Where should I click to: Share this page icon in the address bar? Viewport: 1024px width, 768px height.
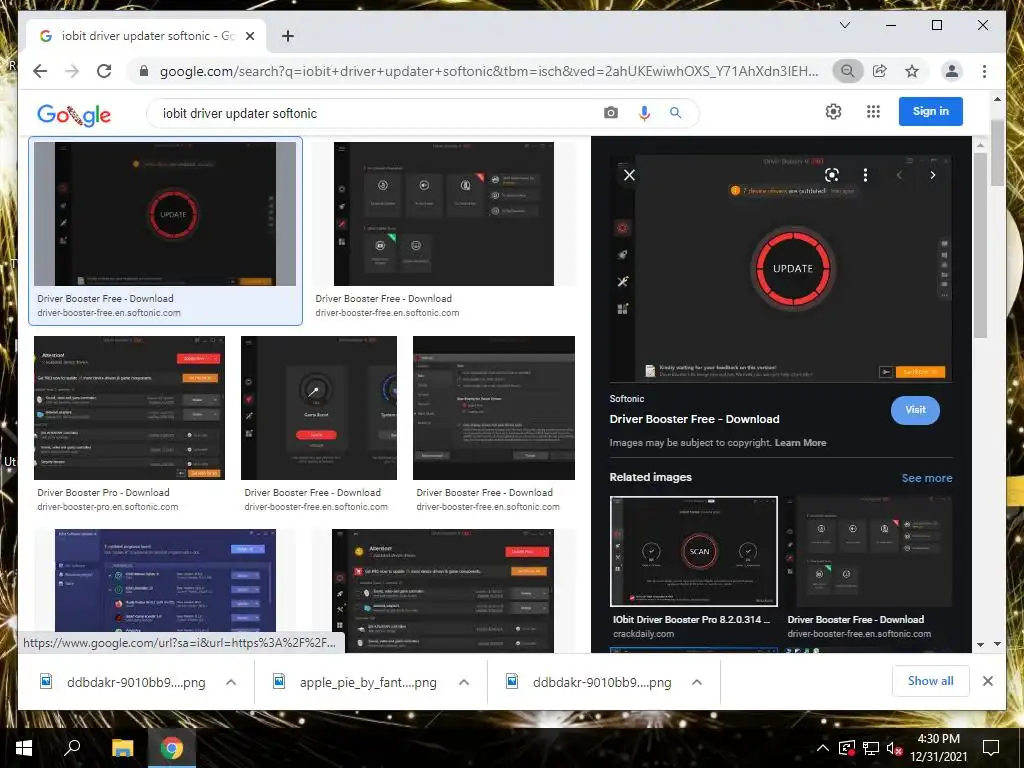[880, 71]
